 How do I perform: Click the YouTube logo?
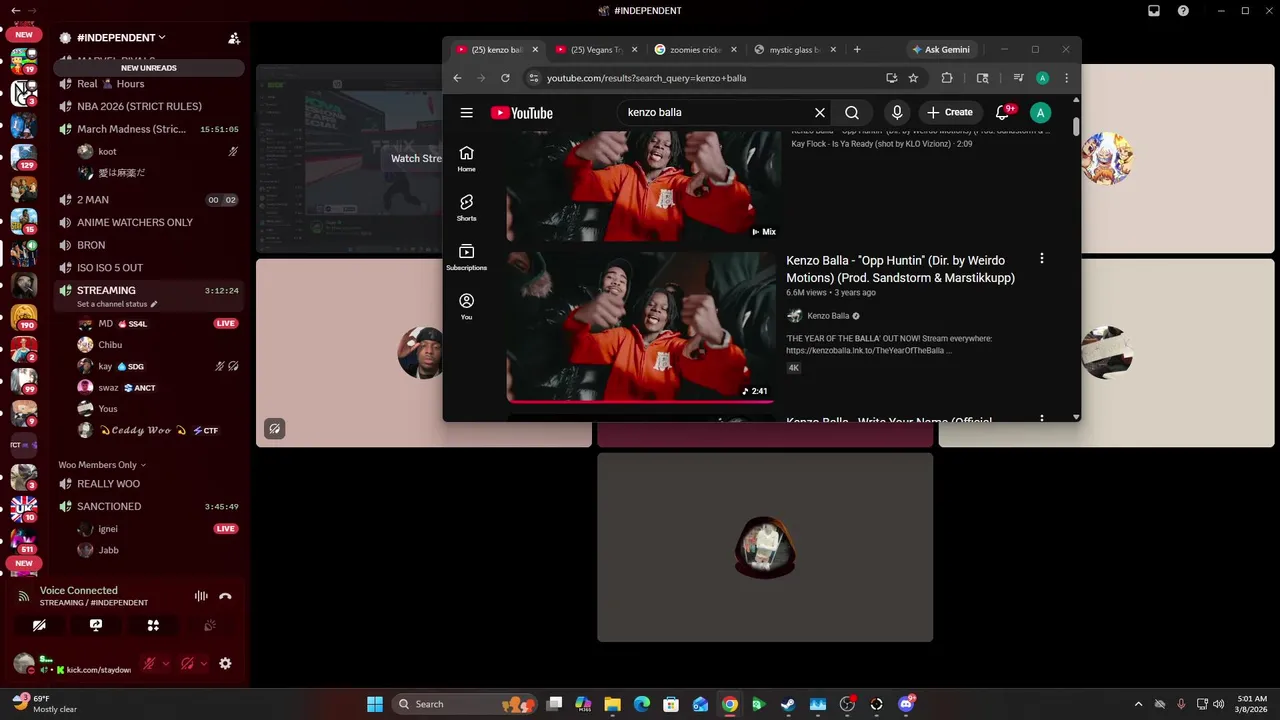[x=522, y=113]
